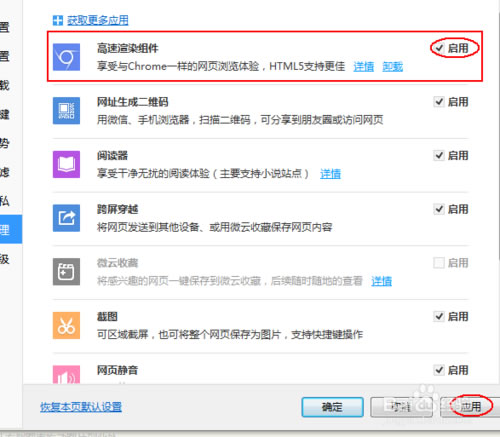Select the highlighted sidebar tab
Viewport: 500px width, 437px height.
[11, 229]
